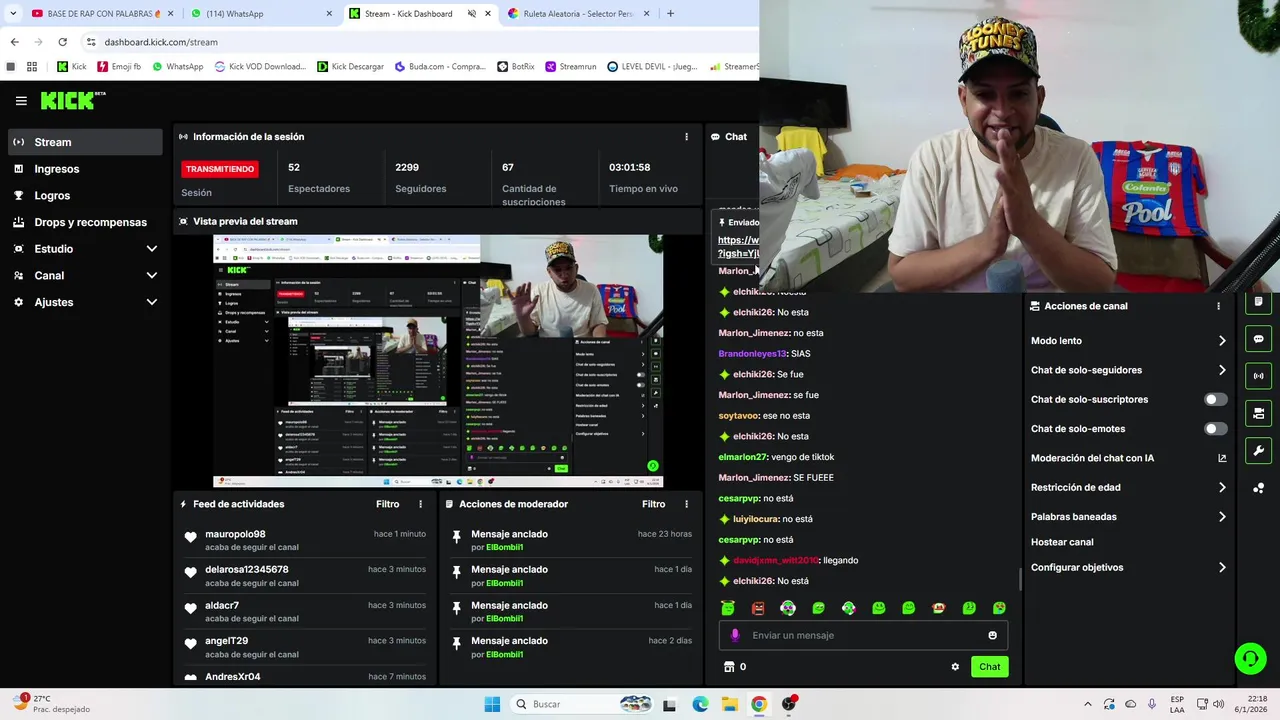Image resolution: width=1280 pixels, height=720 pixels.
Task: Mute the Kick Dashboard tab audio
Action: click(472, 14)
